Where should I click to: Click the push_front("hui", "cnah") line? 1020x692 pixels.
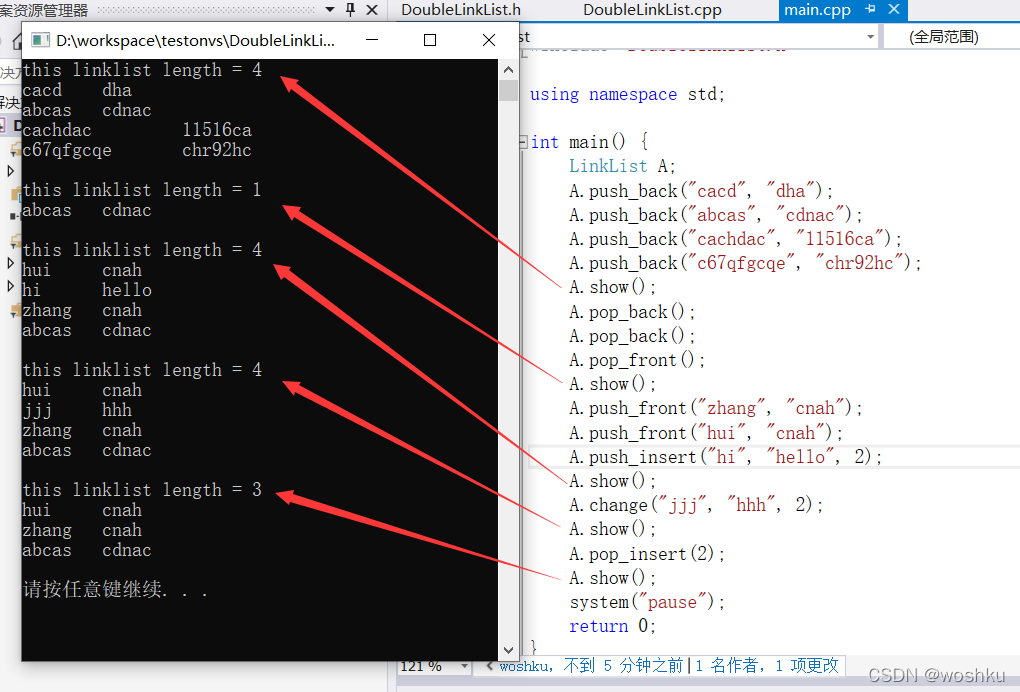pos(706,433)
